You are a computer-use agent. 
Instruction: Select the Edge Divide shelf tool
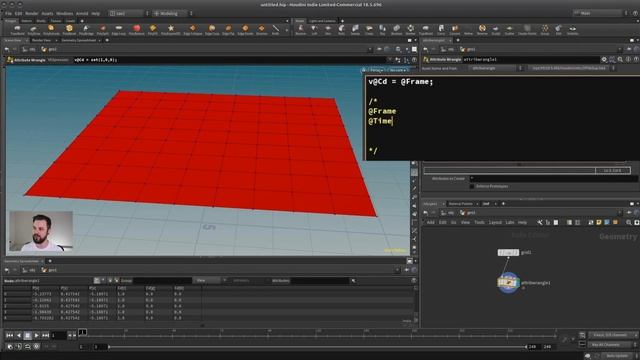pyautogui.click(x=245, y=29)
